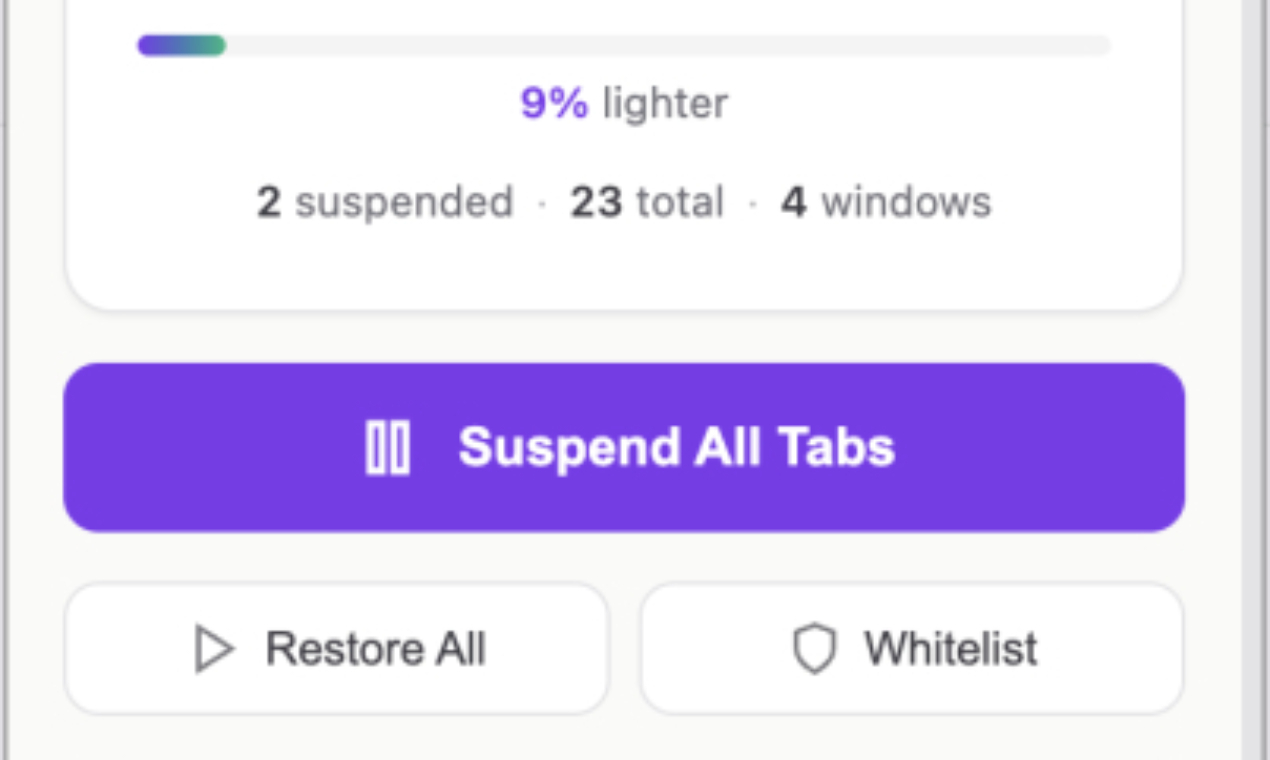Click the pause icon on Suspend All Tabs

[387, 447]
